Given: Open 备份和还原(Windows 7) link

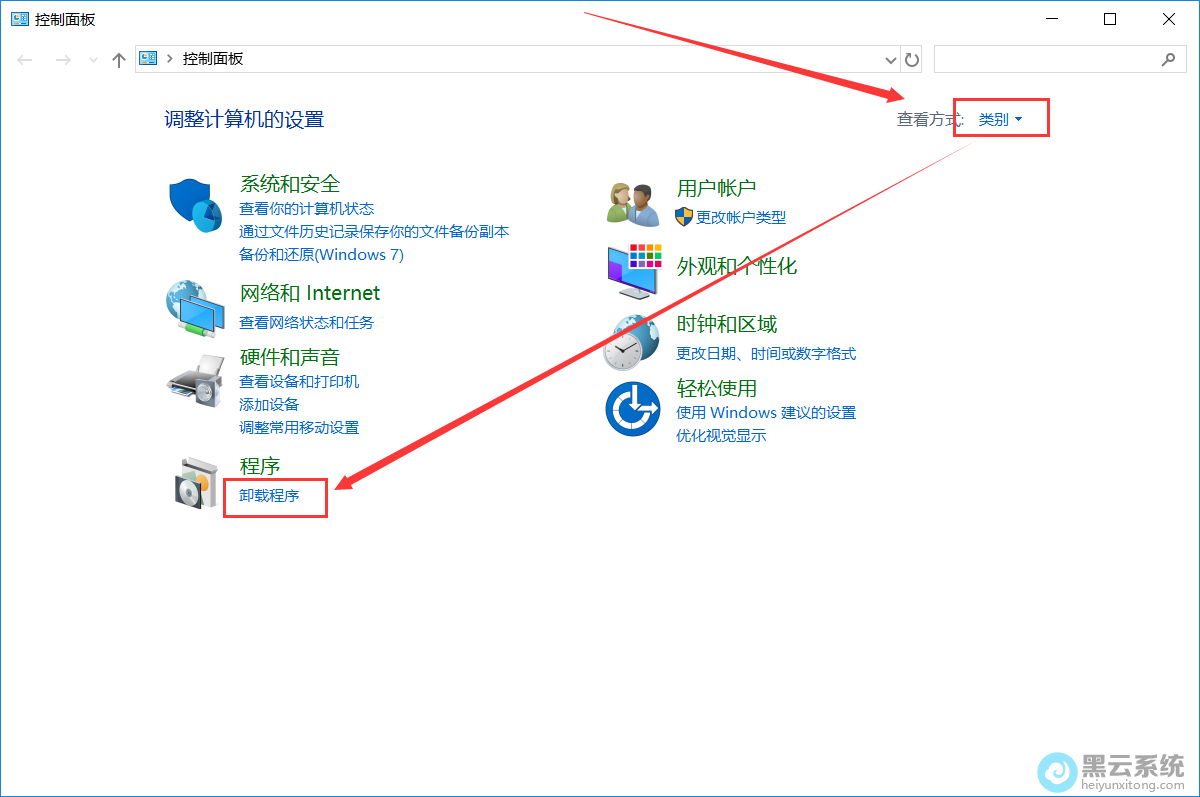Looking at the screenshot, I should click(321, 255).
